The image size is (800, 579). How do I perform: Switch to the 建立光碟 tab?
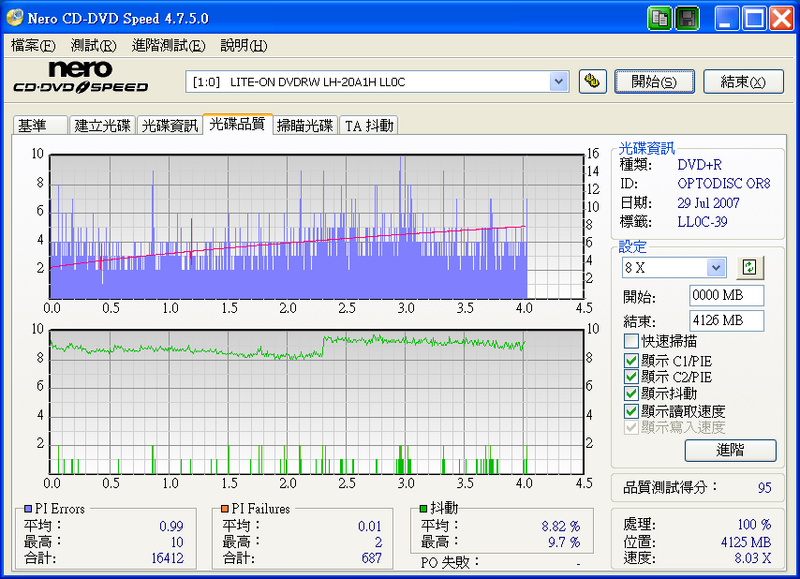point(102,125)
